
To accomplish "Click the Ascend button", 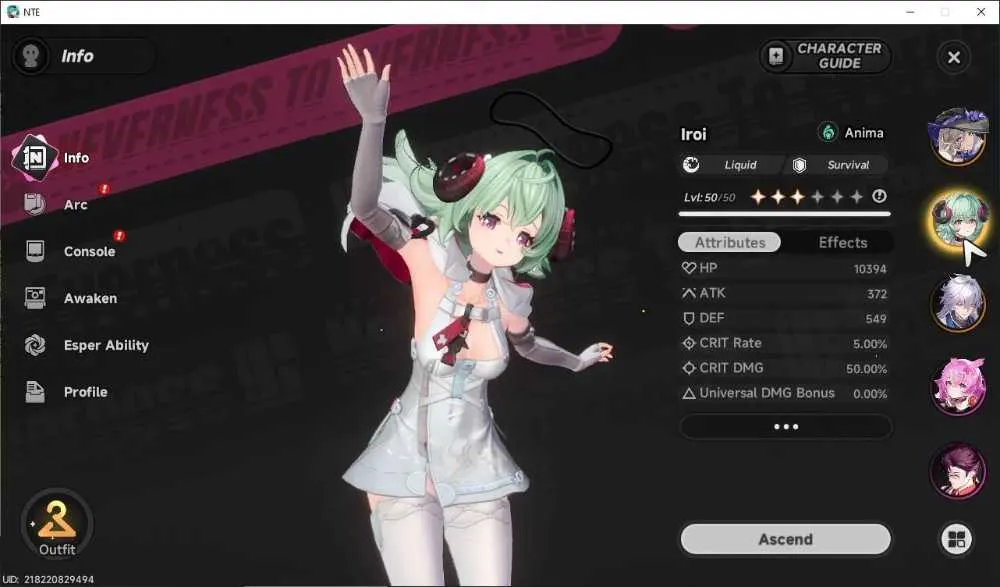I will (x=786, y=539).
